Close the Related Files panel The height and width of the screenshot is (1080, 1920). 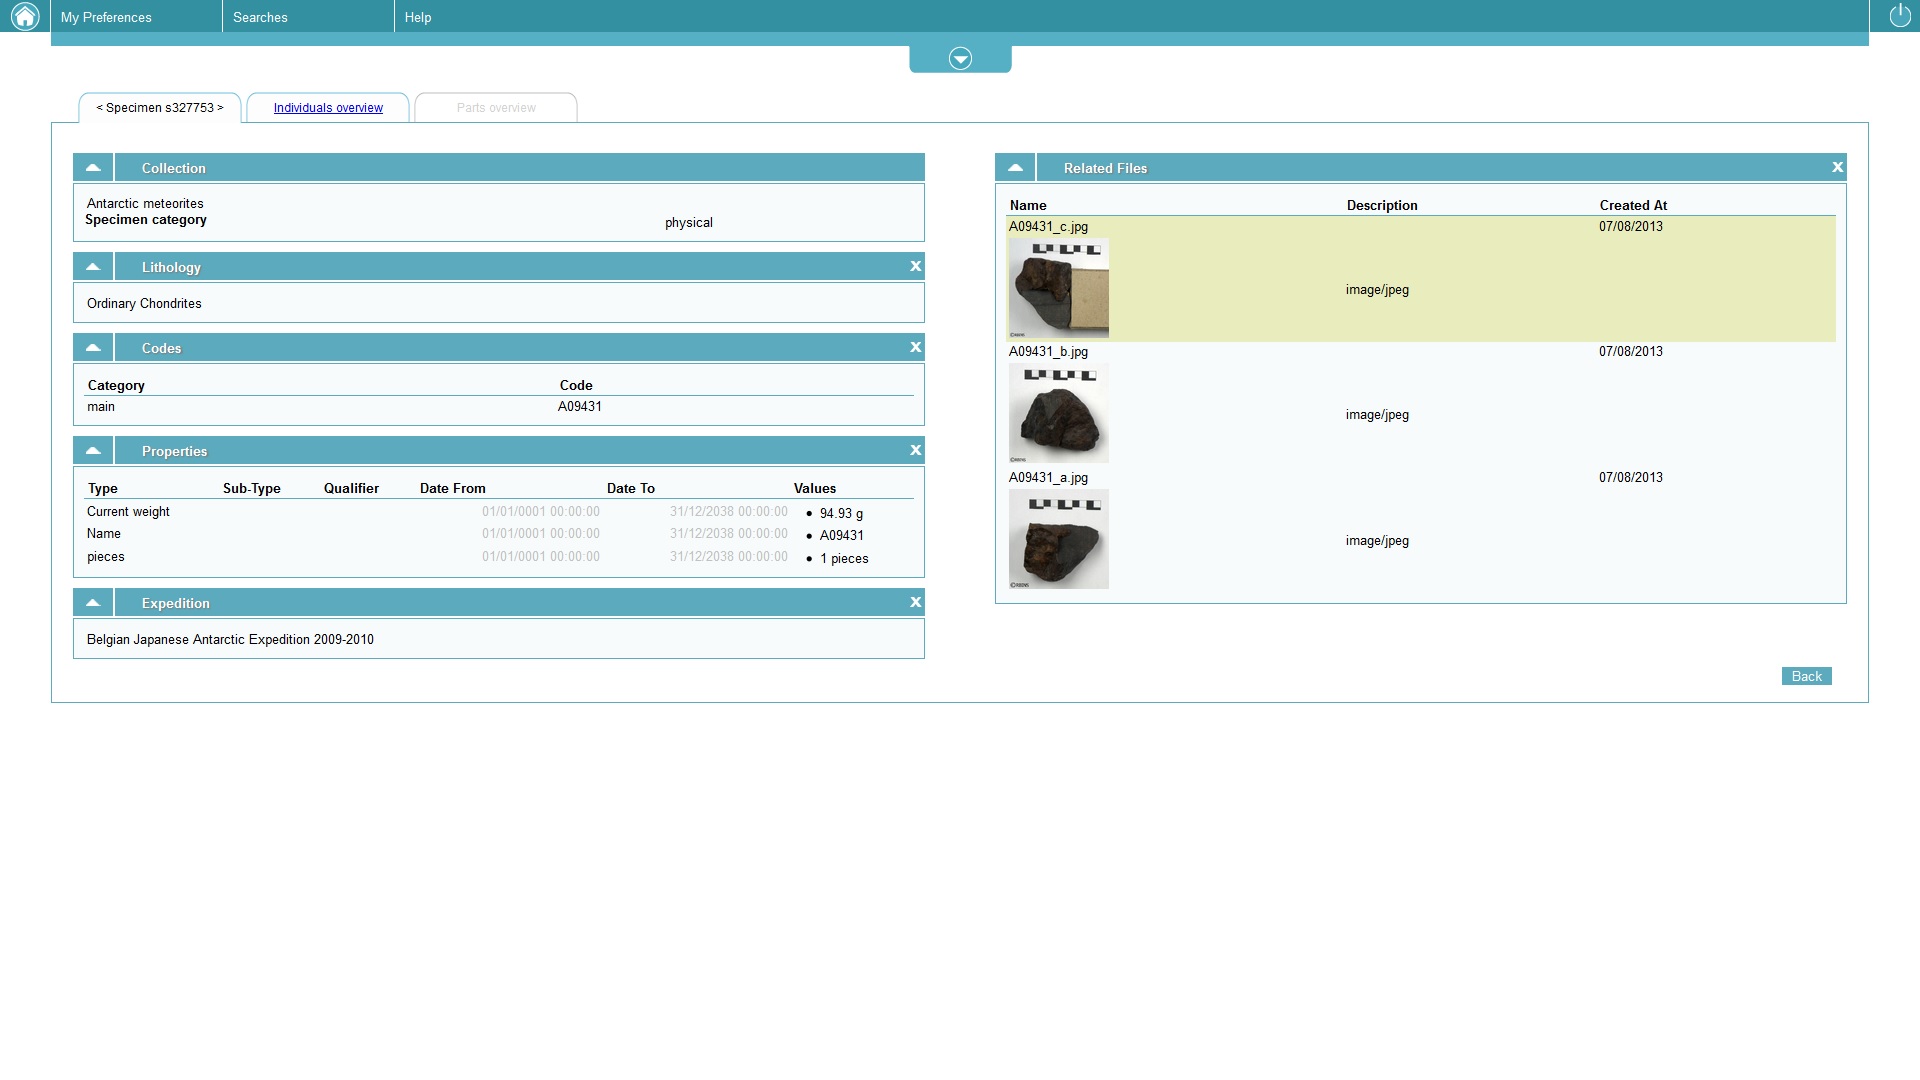pos(1837,168)
